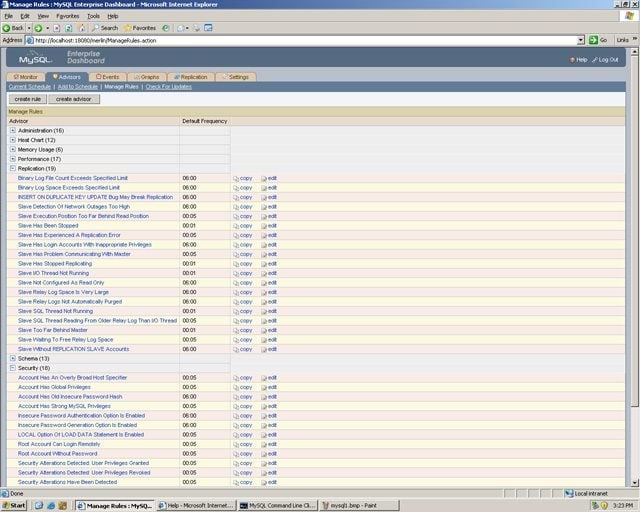This screenshot has height=512, width=640.
Task: Expand the Schema (13) group
Action: [13, 358]
